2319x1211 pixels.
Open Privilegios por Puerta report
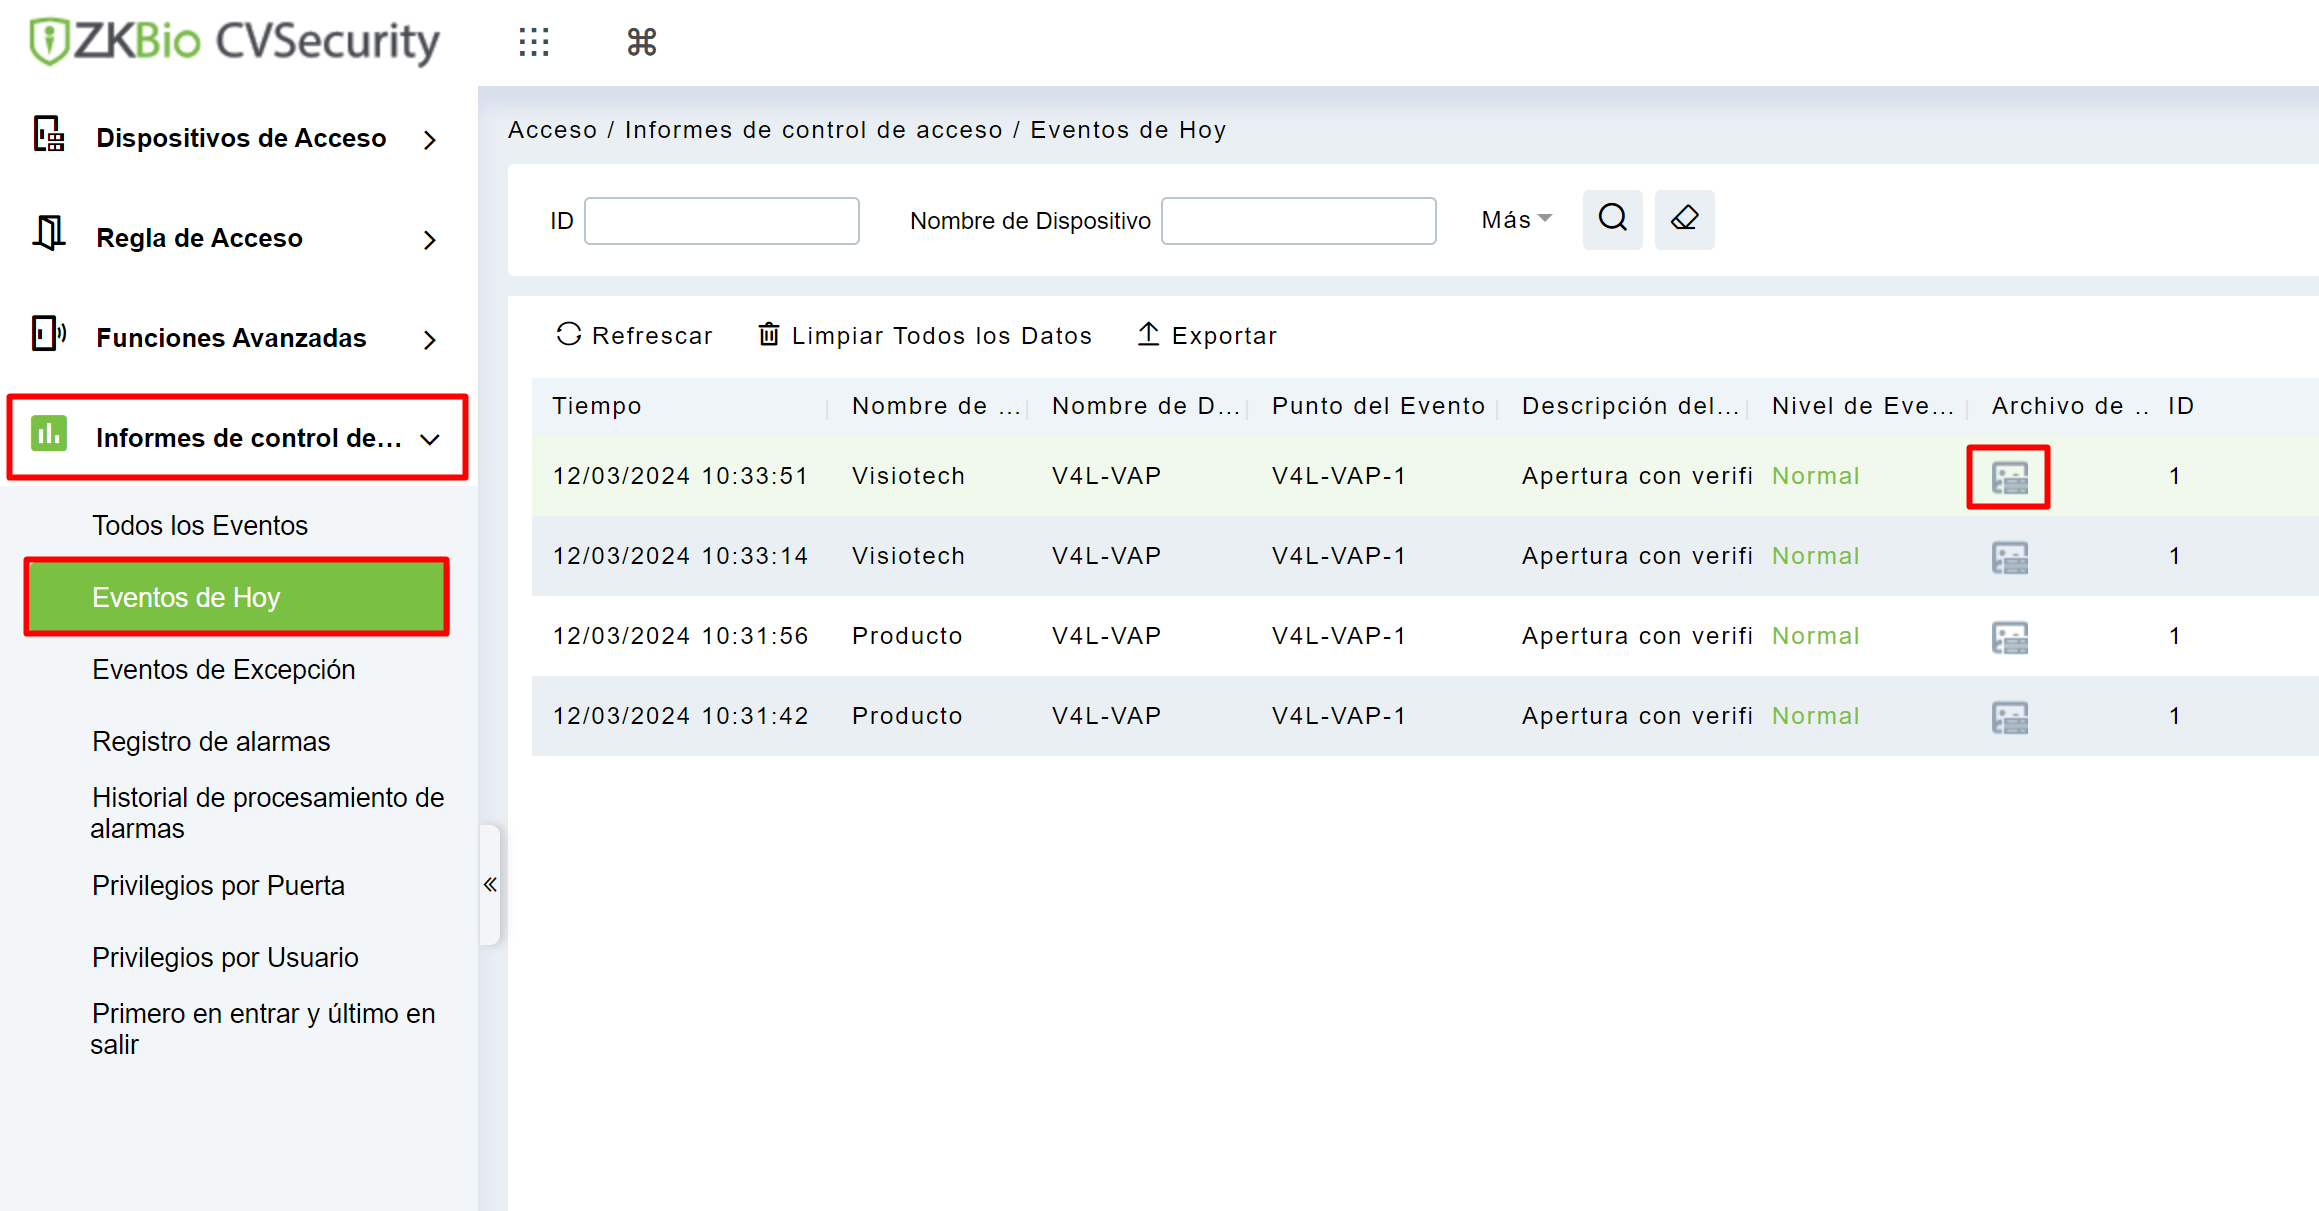click(218, 886)
